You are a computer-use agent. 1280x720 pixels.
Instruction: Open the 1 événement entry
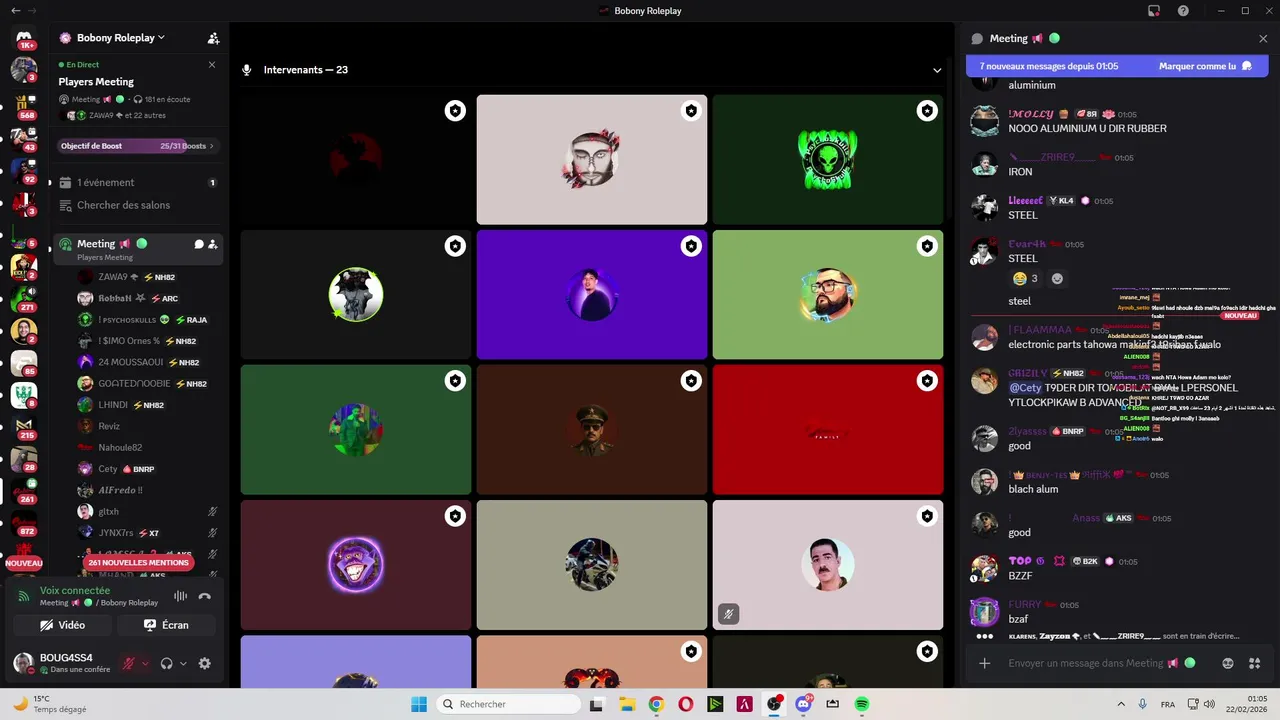138,183
